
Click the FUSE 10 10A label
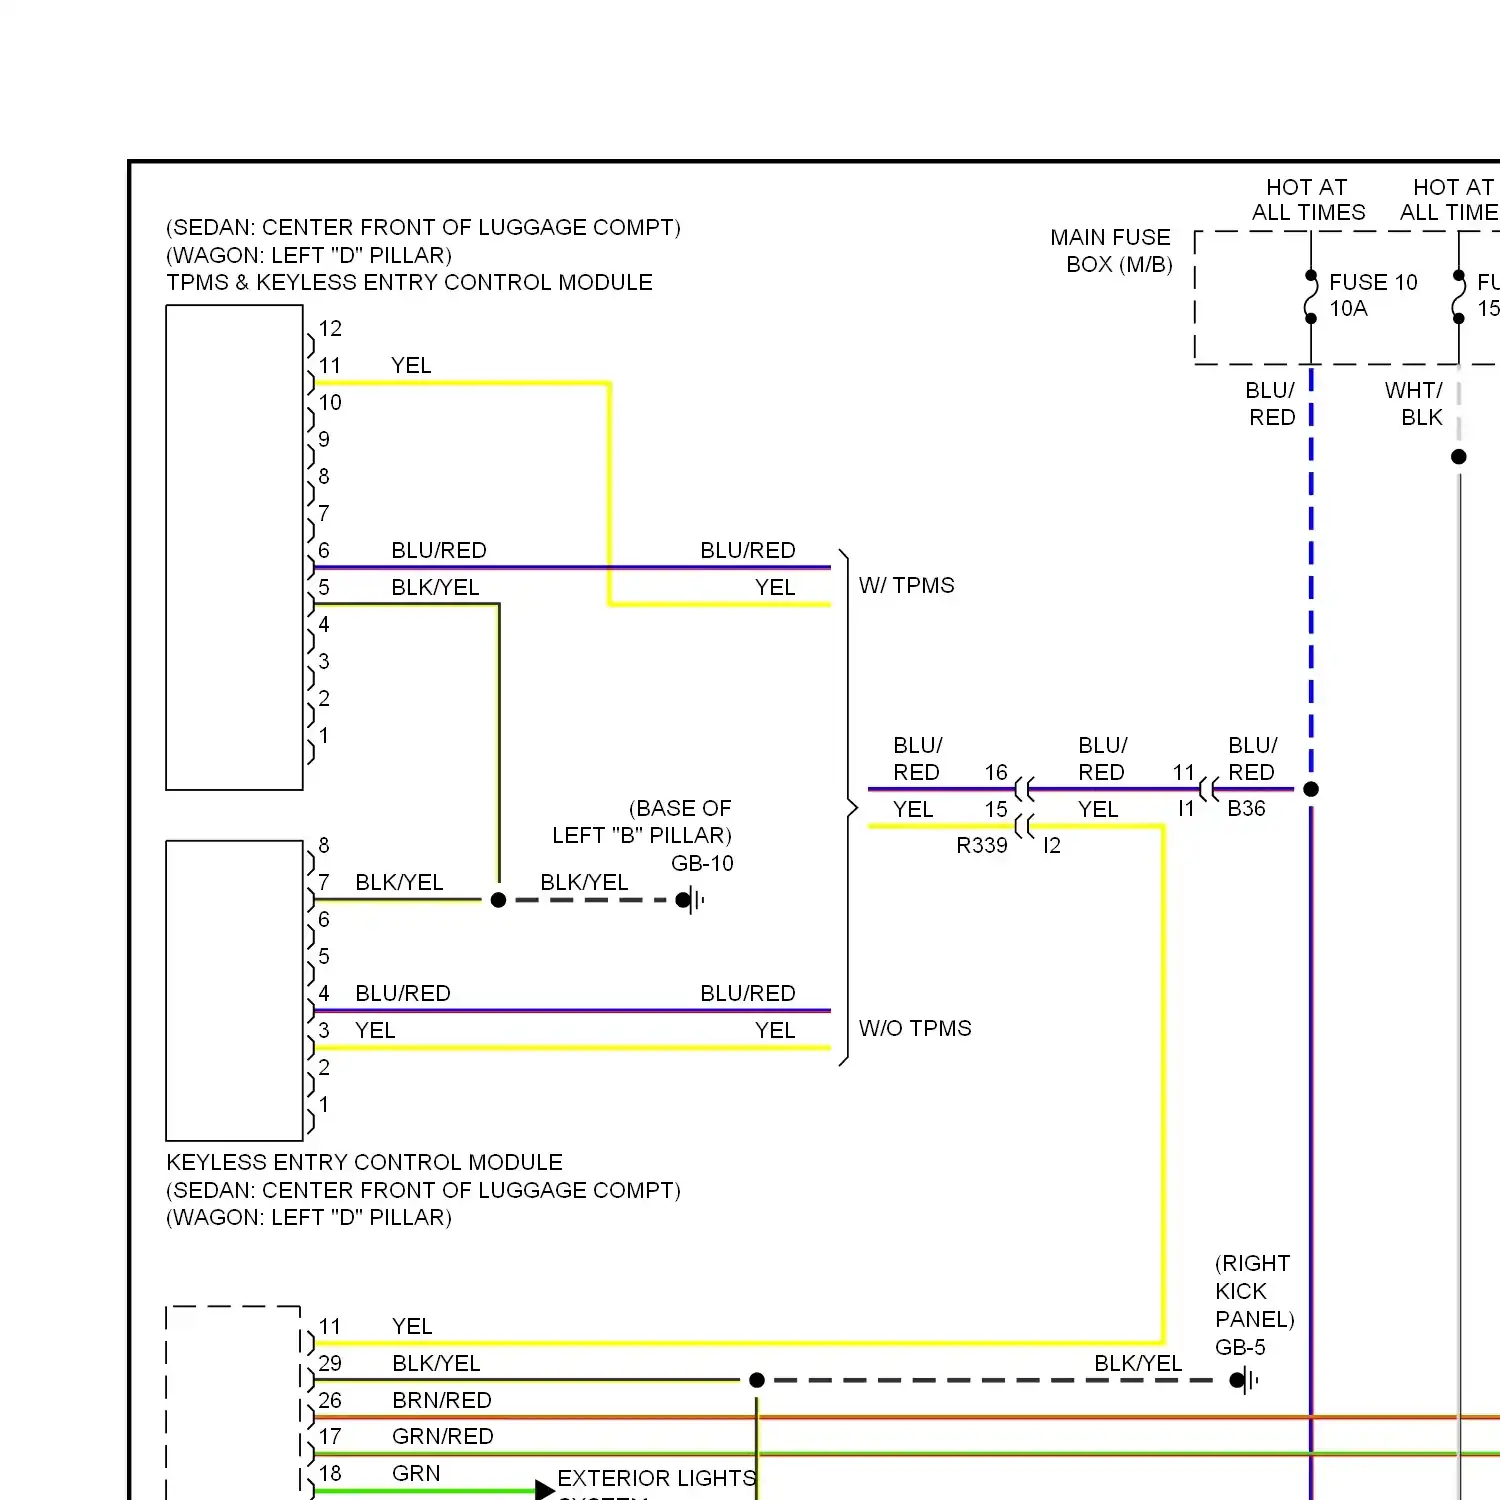(1373, 295)
